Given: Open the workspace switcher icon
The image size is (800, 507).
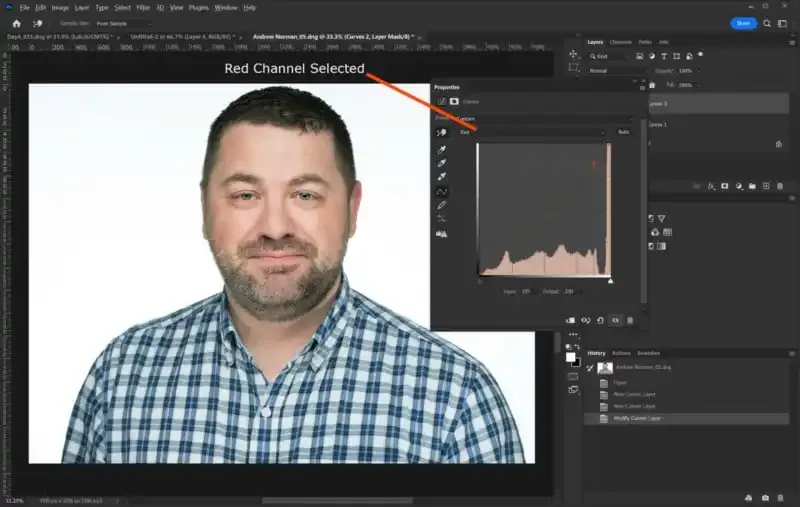Looking at the screenshot, I should click(x=782, y=23).
